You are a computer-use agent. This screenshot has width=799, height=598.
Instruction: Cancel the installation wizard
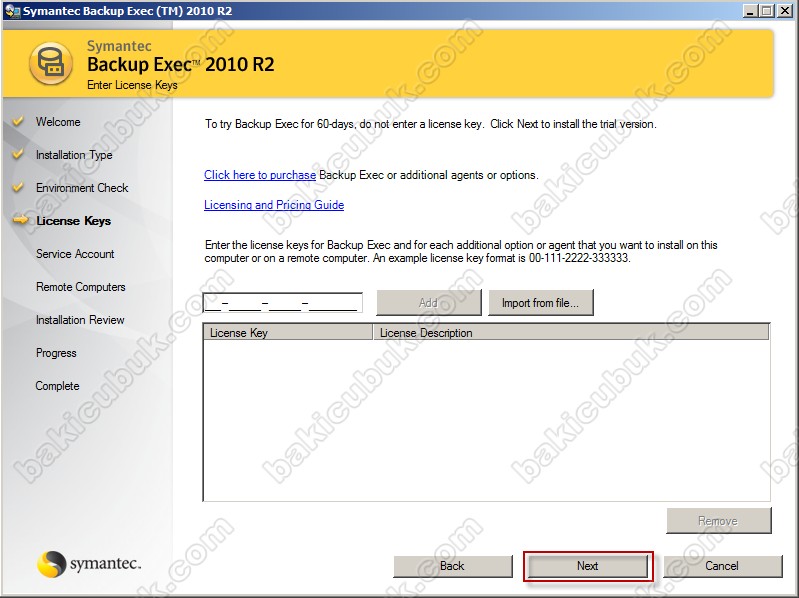723,566
